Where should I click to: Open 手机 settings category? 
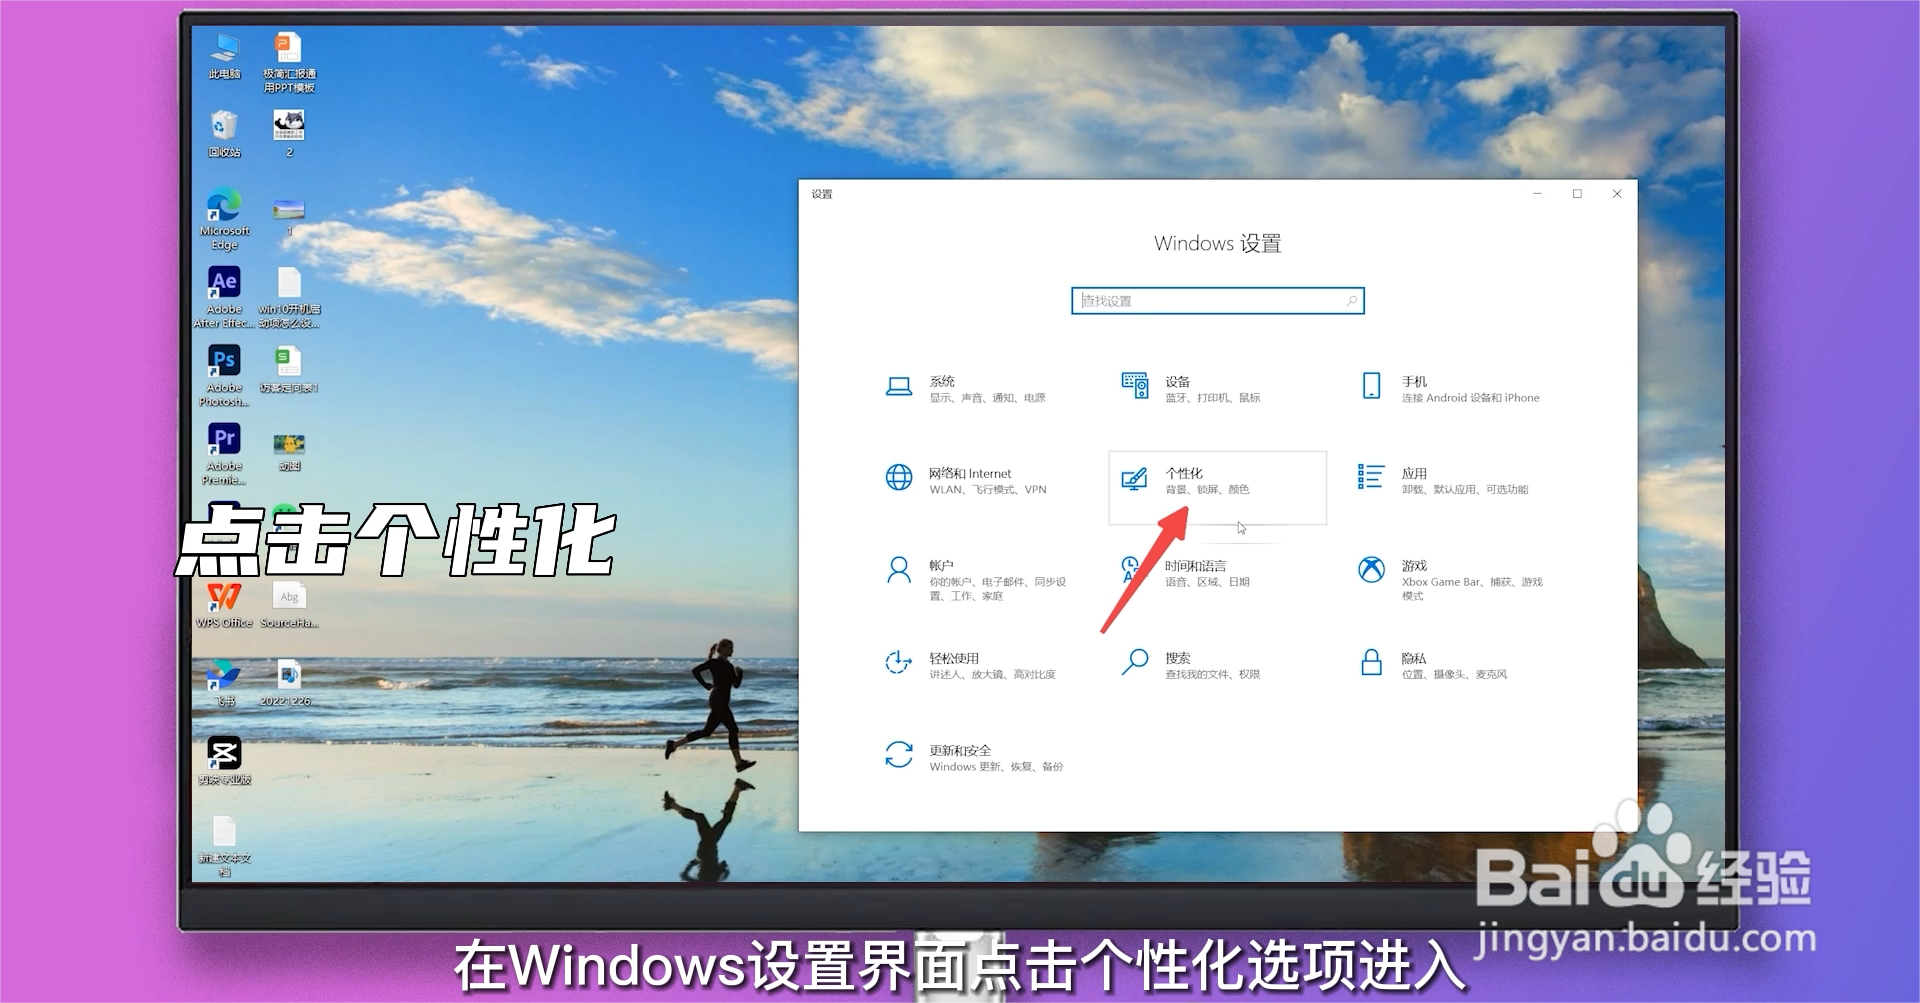pyautogui.click(x=1449, y=388)
